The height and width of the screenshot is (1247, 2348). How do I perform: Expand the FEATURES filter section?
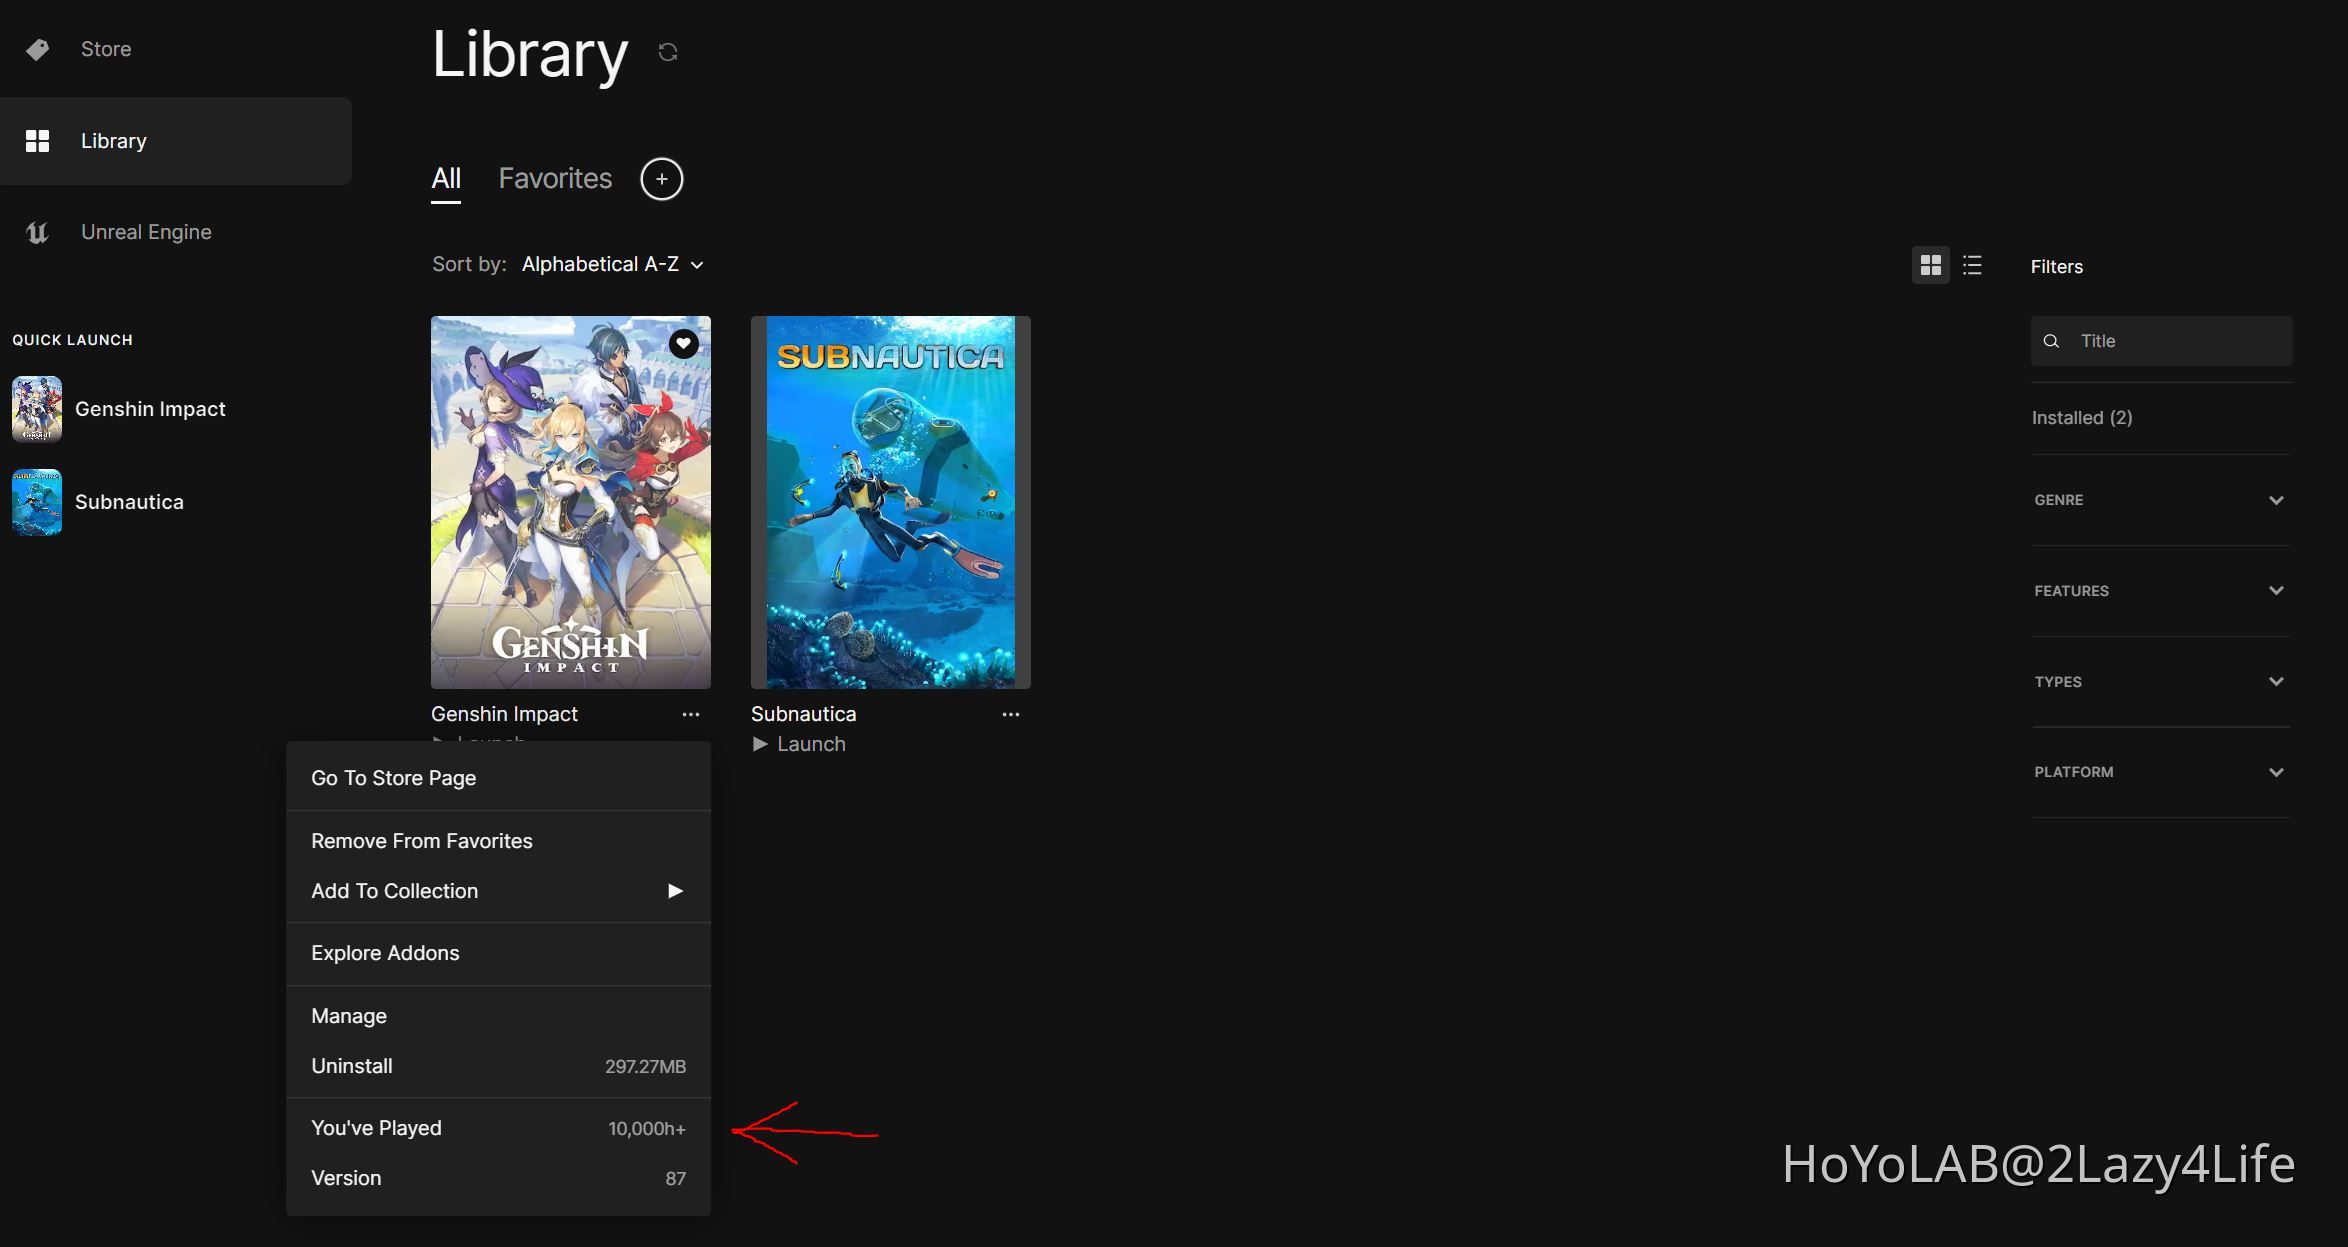coord(2160,590)
